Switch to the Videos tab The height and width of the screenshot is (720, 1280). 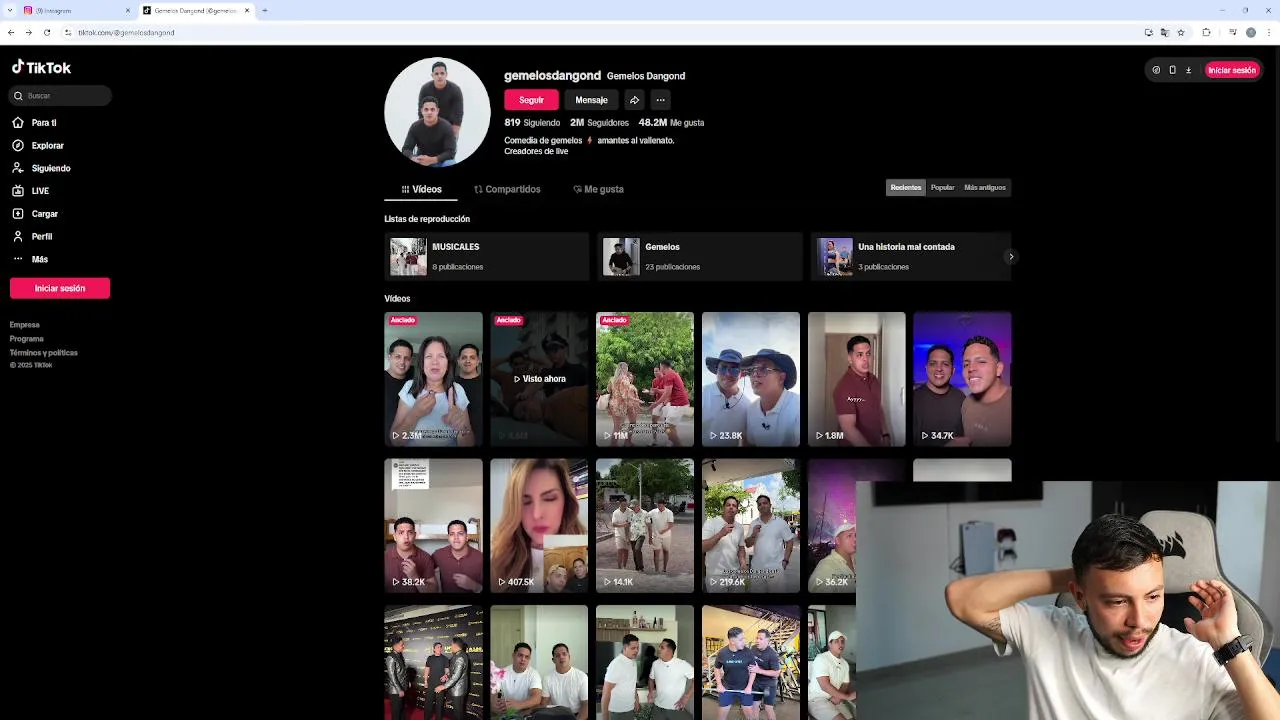pyautogui.click(x=421, y=189)
